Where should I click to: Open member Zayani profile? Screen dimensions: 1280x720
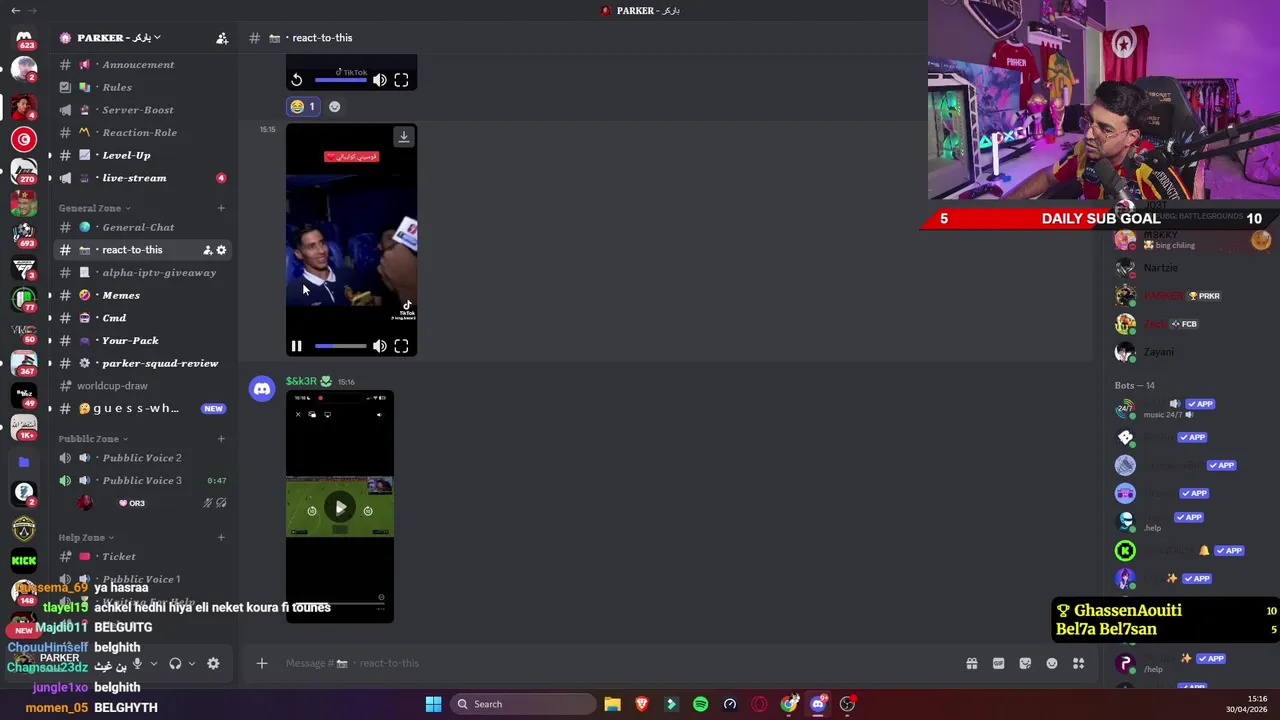(1158, 352)
